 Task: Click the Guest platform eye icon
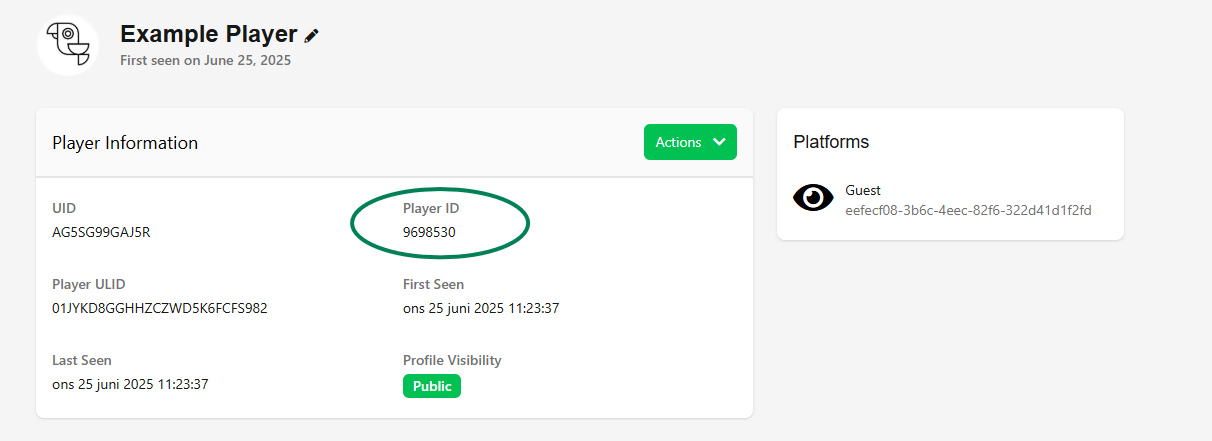click(x=813, y=198)
